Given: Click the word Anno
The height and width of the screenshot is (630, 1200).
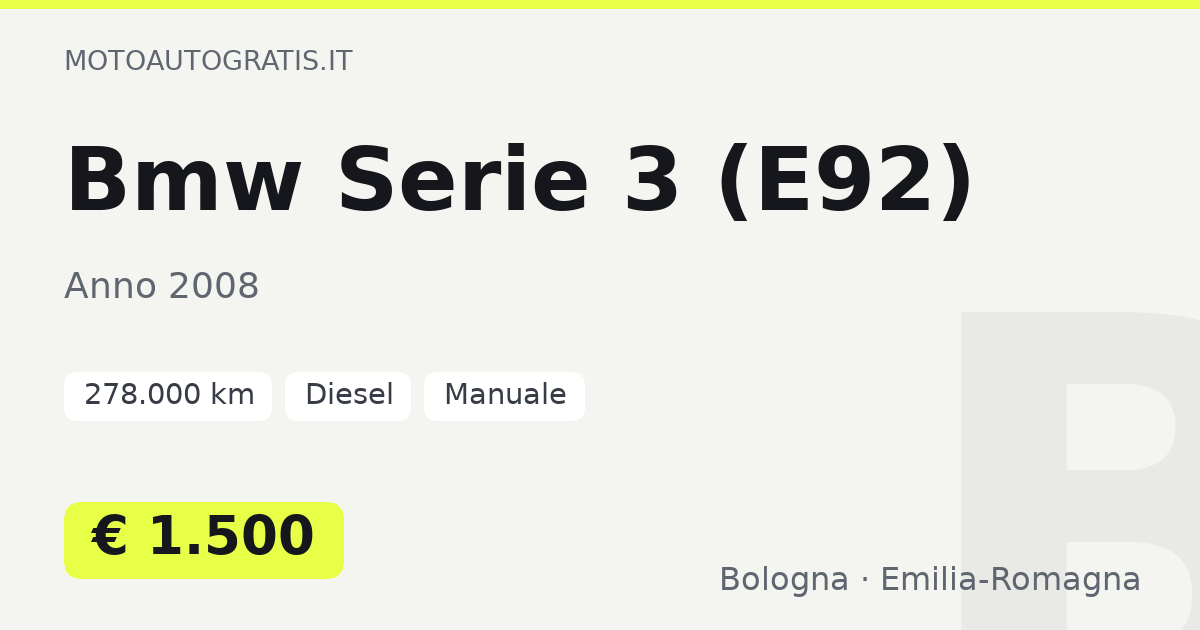Looking at the screenshot, I should tap(111, 287).
